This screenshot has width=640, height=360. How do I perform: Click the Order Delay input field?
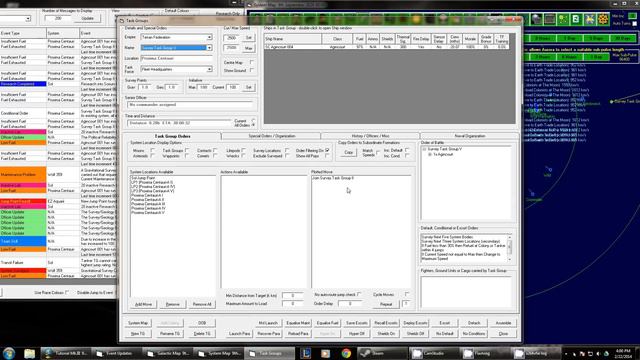click(x=350, y=304)
